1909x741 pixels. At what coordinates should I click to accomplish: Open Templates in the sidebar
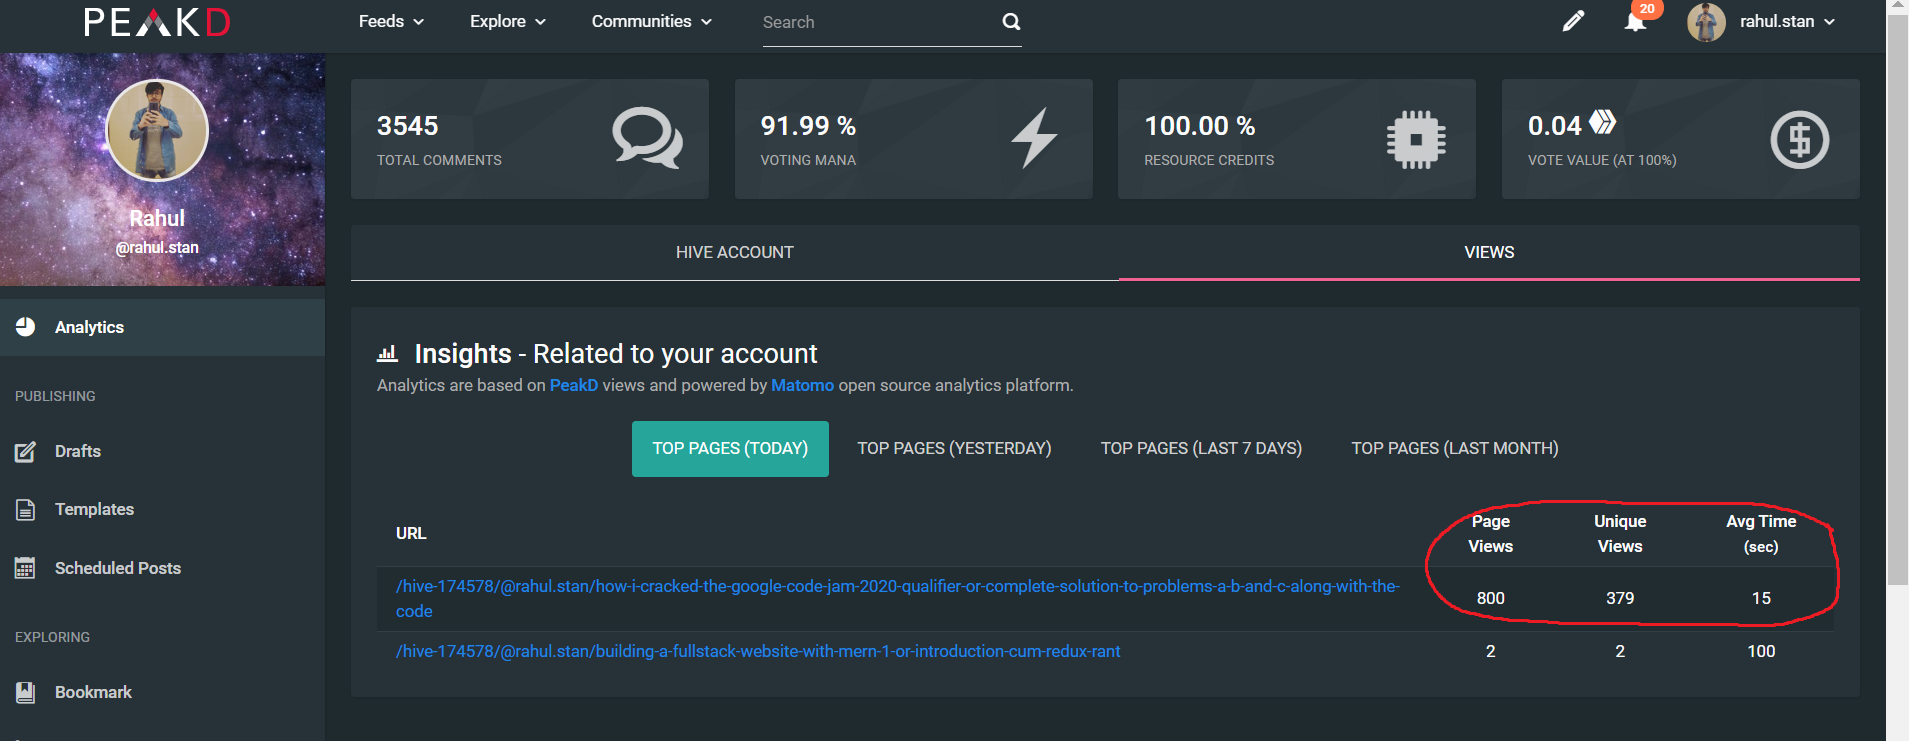(162, 510)
